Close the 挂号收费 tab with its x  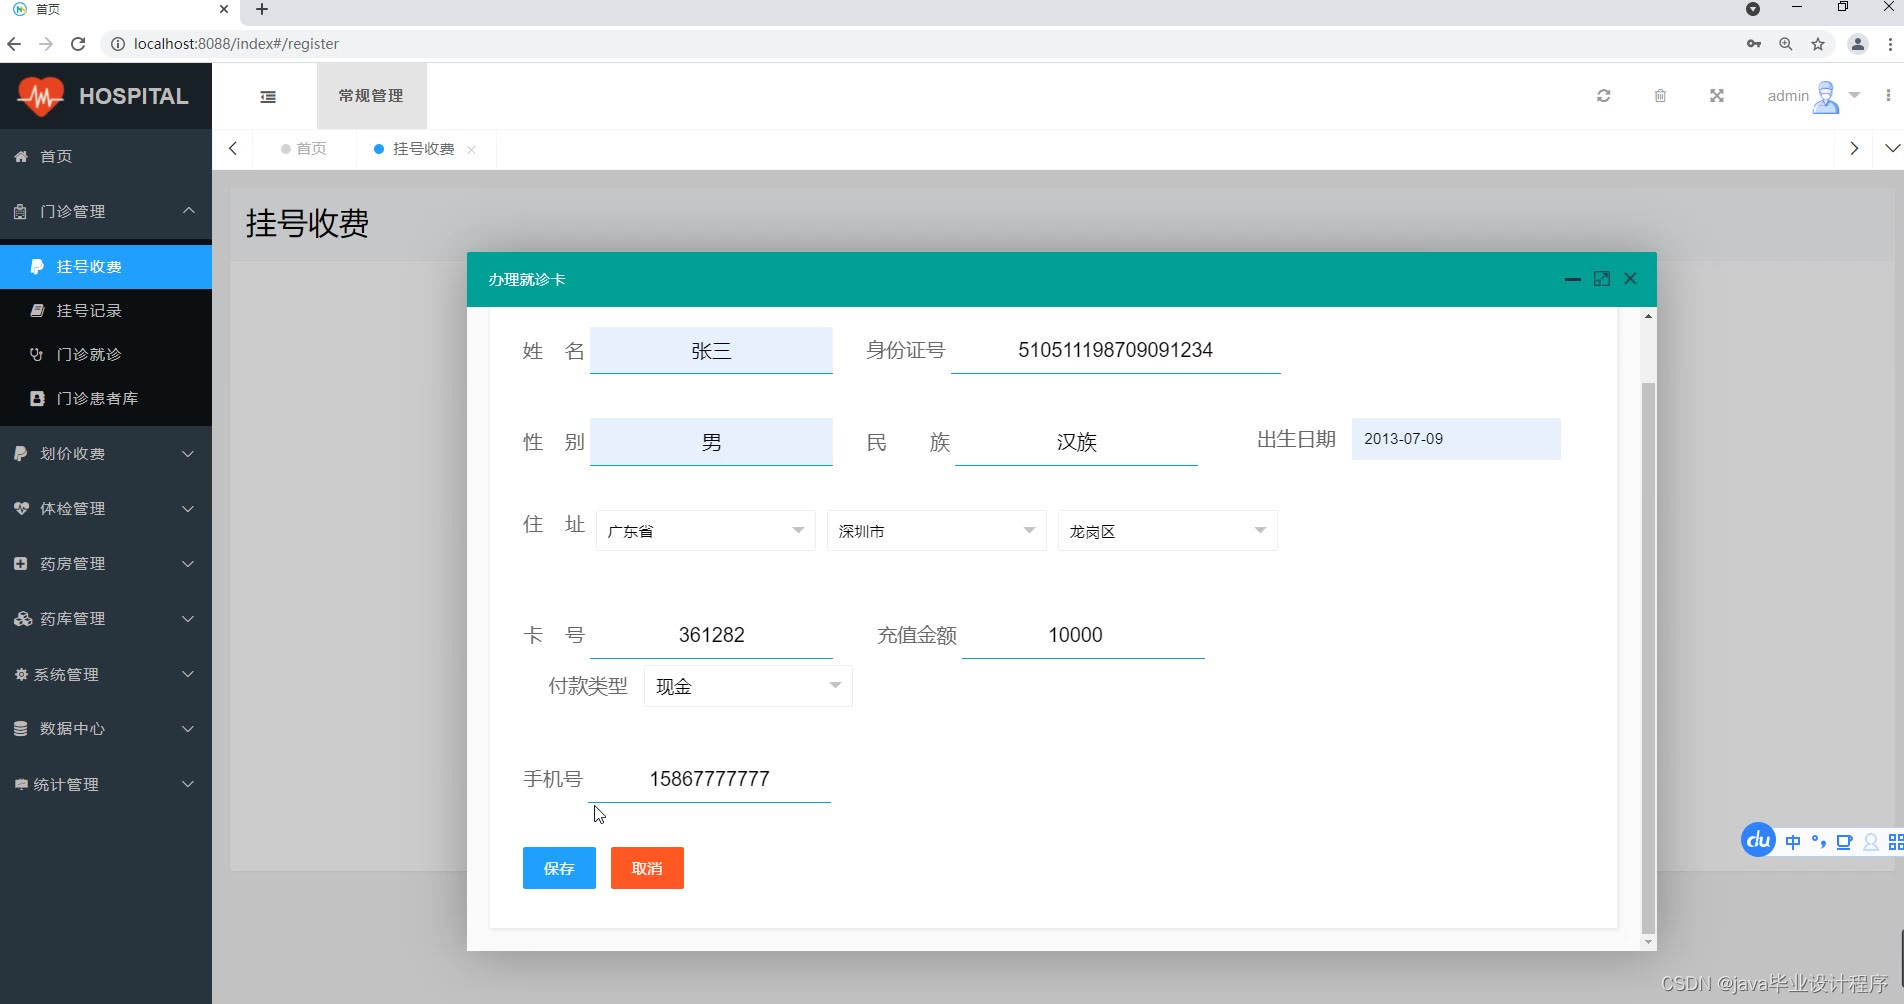coord(471,149)
